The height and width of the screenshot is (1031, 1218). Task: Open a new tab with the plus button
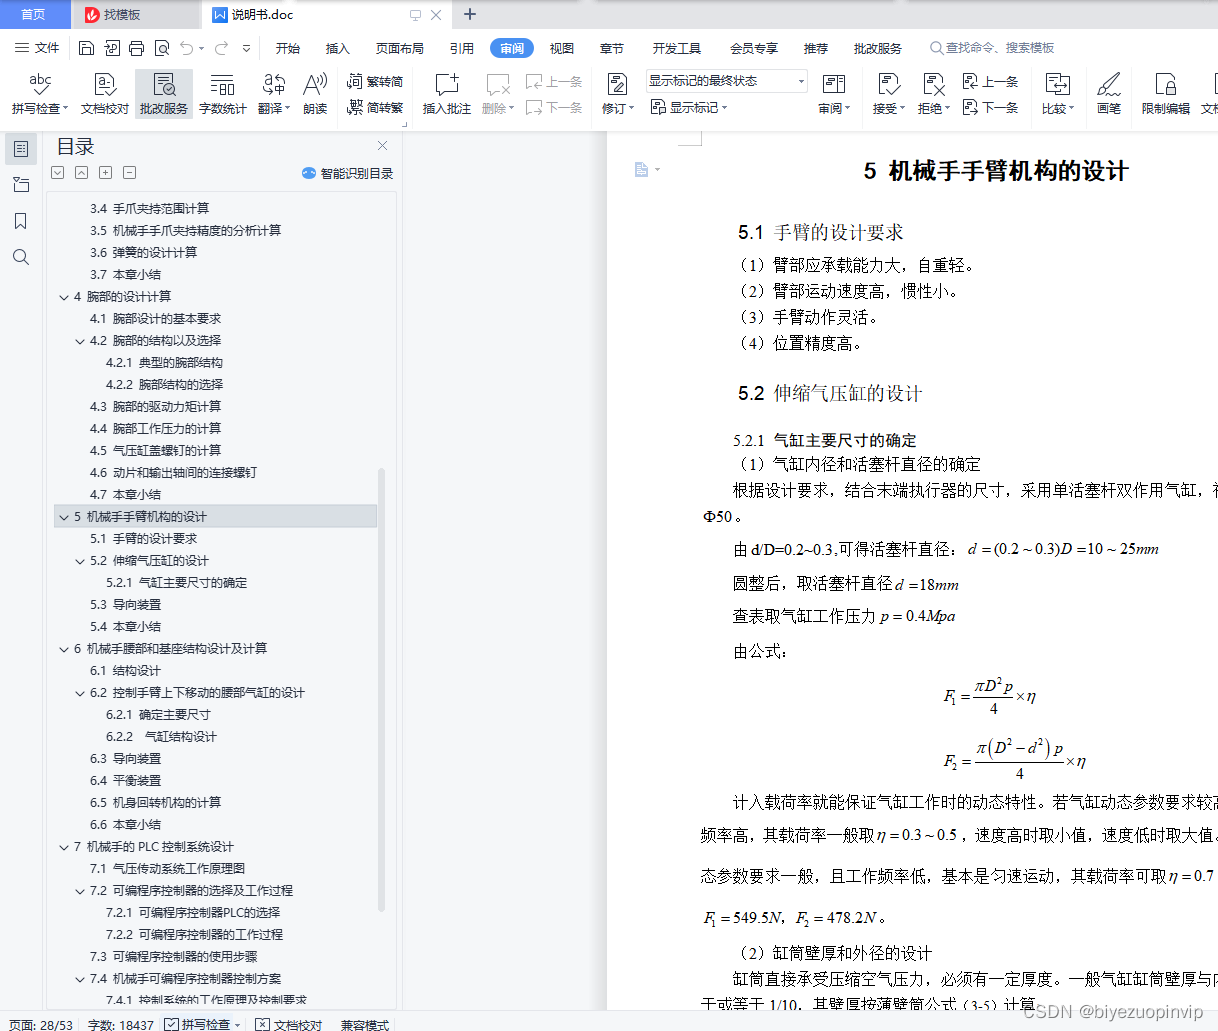(x=470, y=14)
